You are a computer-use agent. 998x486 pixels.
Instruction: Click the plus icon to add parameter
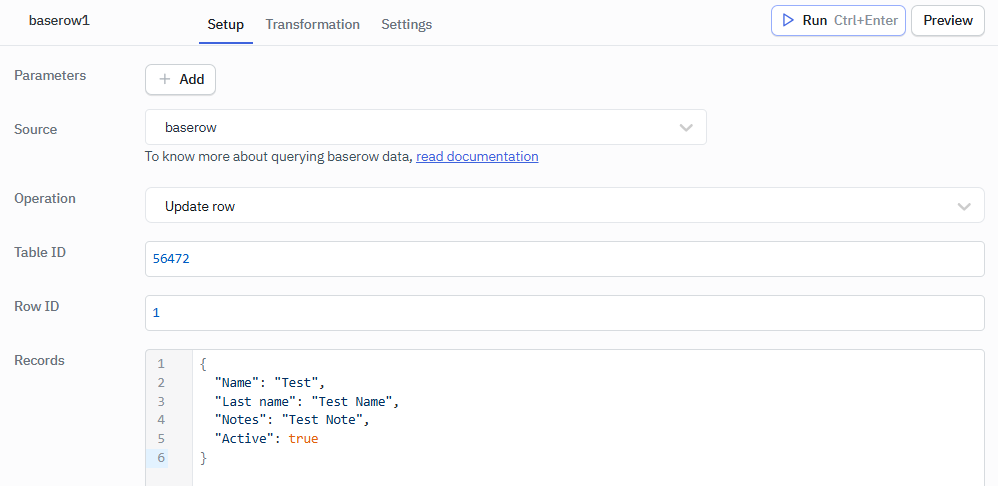(x=165, y=80)
